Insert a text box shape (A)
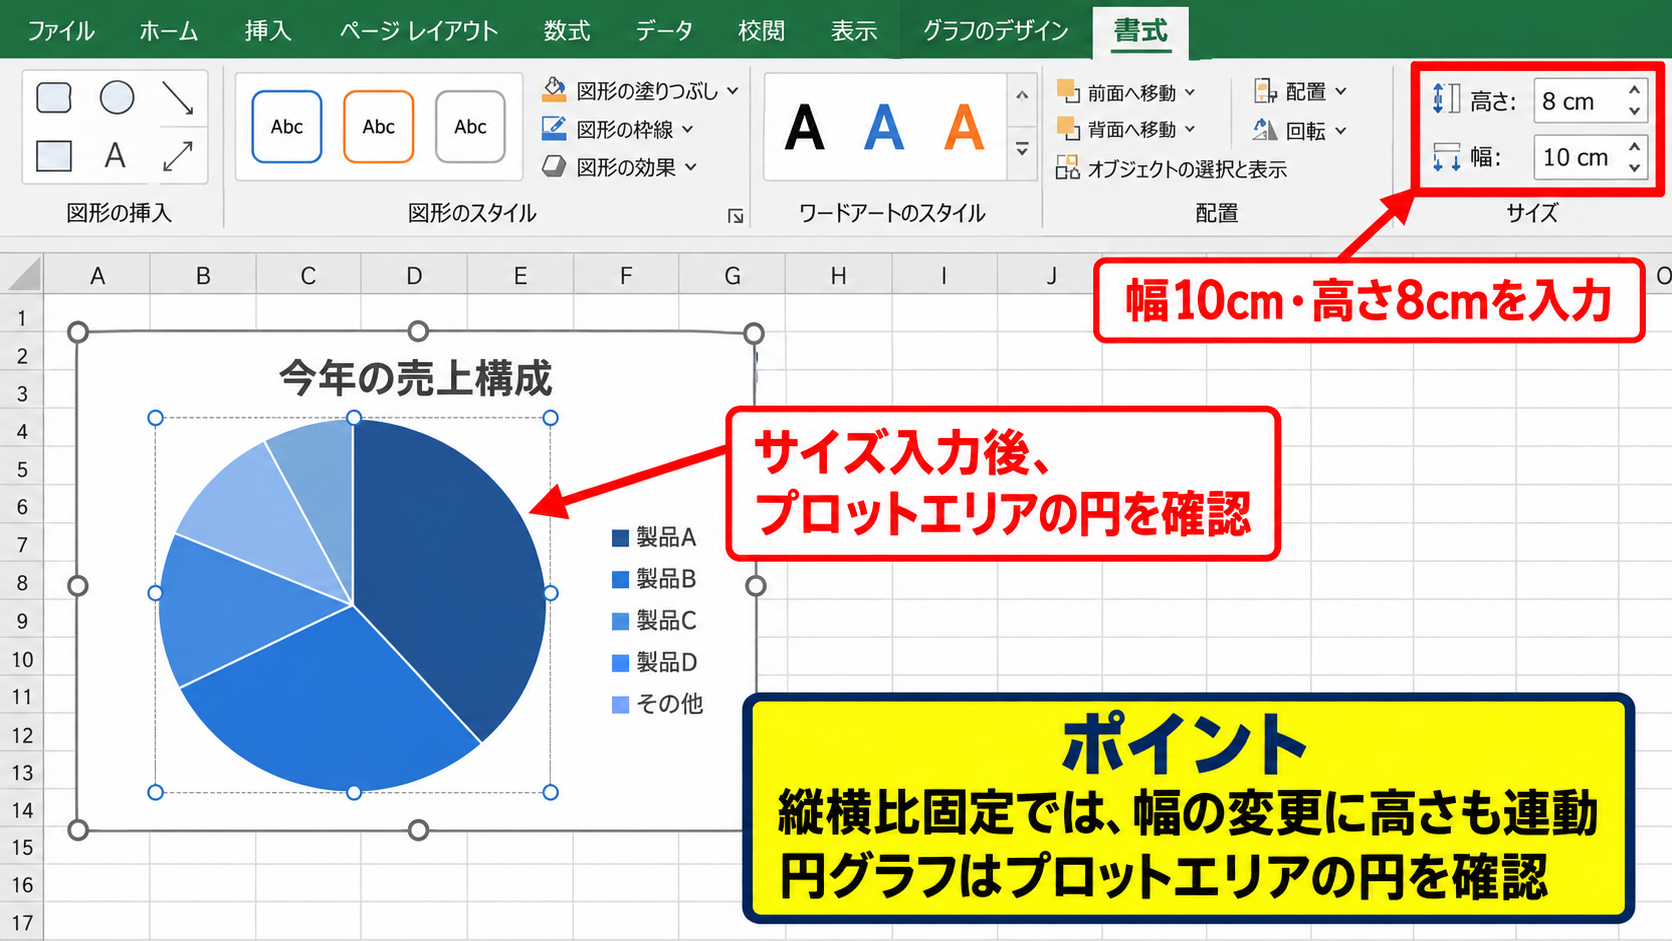 coord(115,156)
